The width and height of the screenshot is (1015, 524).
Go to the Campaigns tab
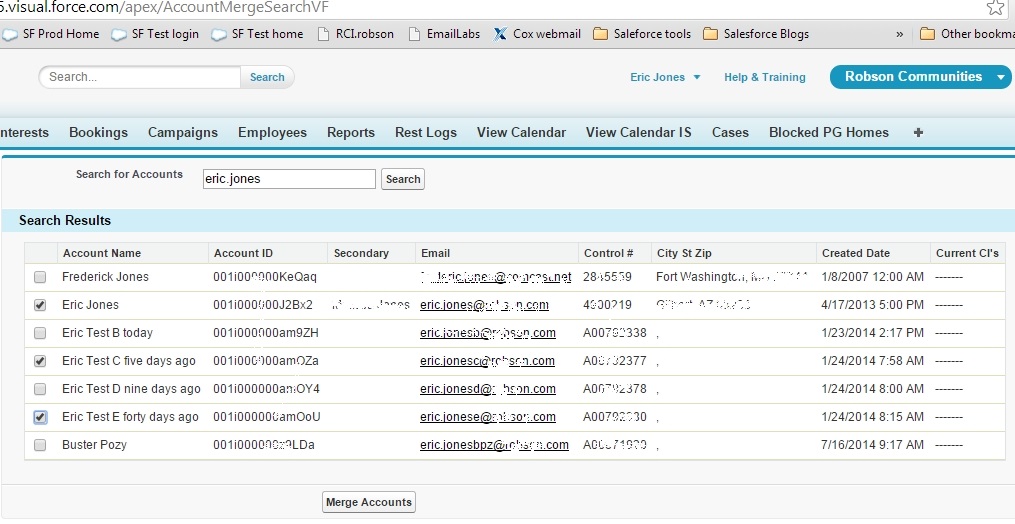pyautogui.click(x=183, y=132)
